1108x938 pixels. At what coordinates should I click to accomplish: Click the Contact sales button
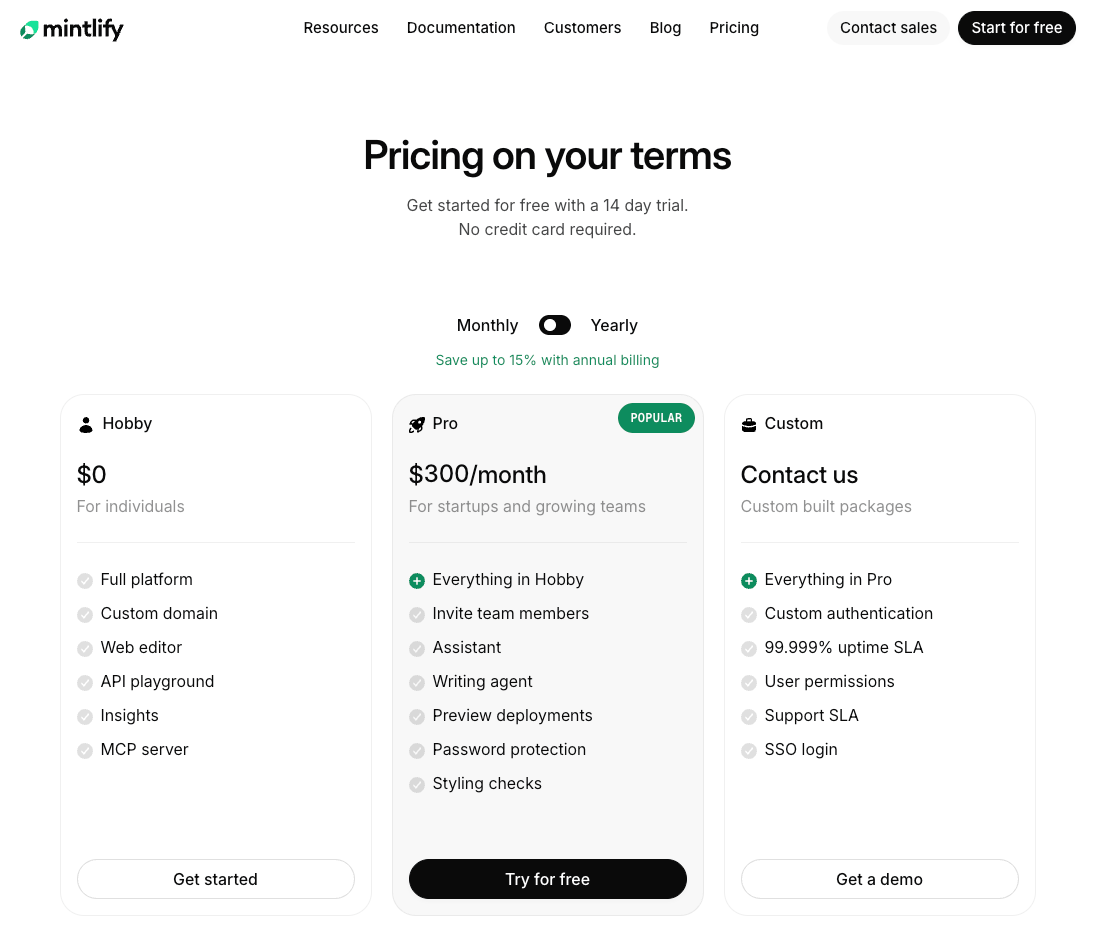pyautogui.click(x=888, y=28)
